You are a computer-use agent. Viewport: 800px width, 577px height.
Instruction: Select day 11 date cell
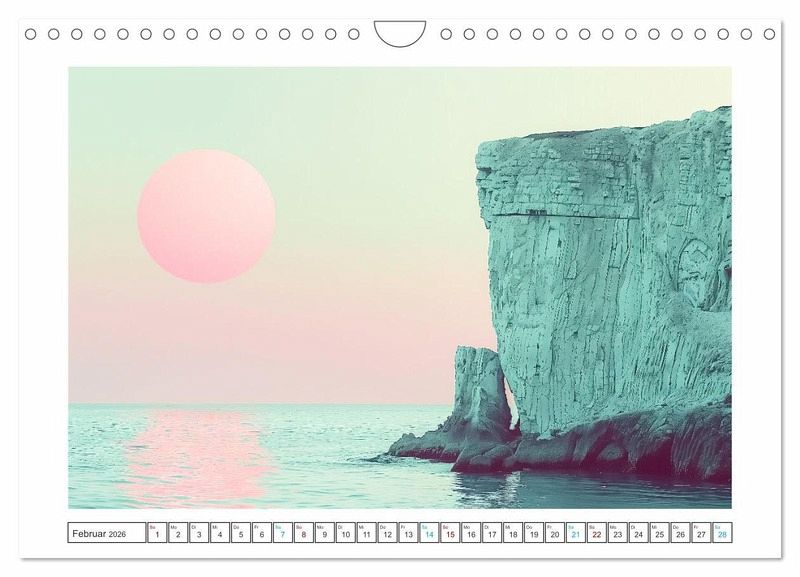click(x=366, y=532)
